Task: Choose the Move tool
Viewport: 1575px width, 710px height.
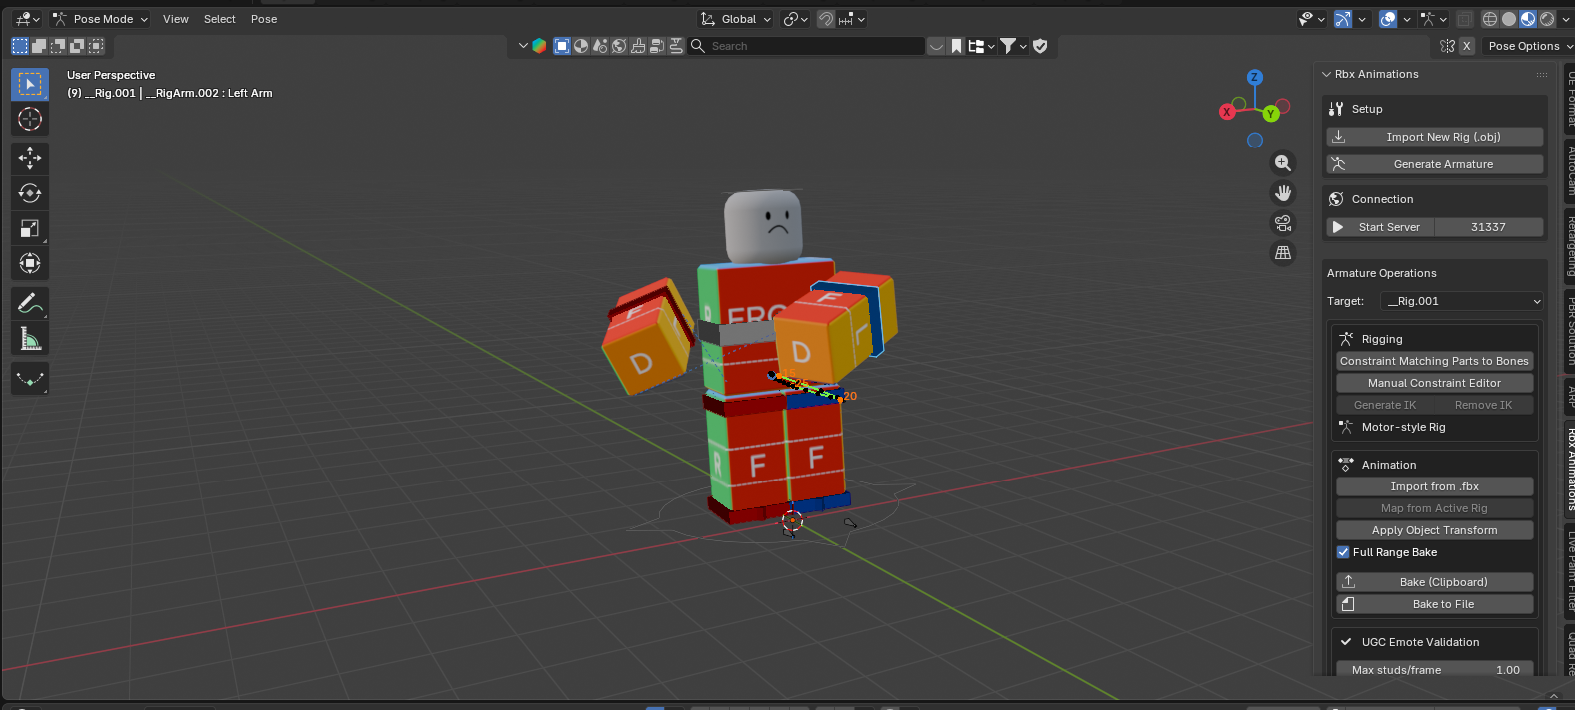Action: coord(30,157)
